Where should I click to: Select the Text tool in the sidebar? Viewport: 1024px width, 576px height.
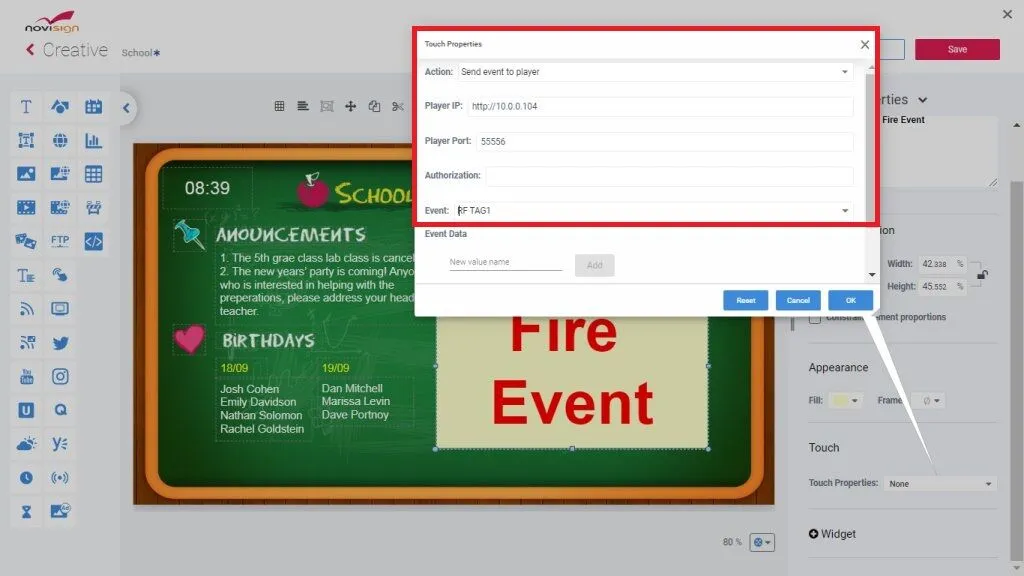26,107
